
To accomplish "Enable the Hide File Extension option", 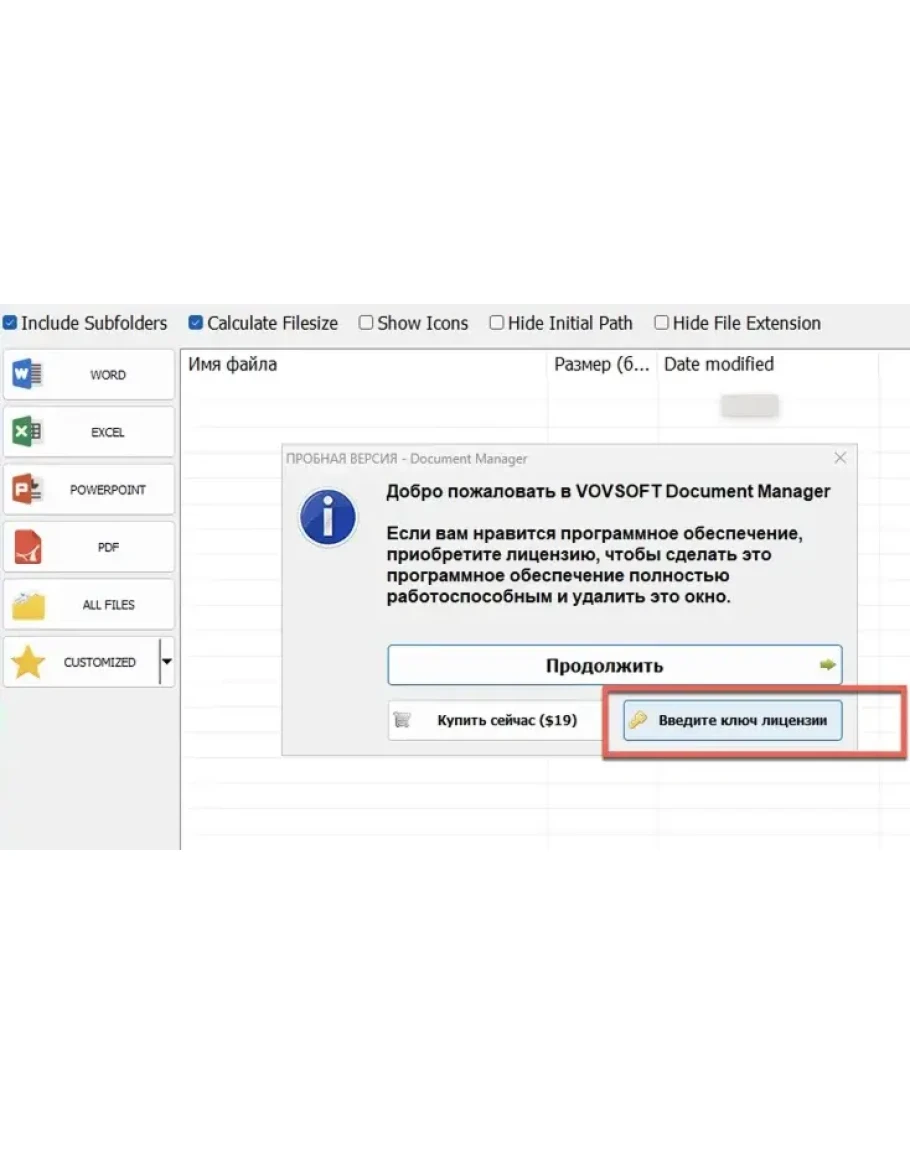I will pos(661,323).
